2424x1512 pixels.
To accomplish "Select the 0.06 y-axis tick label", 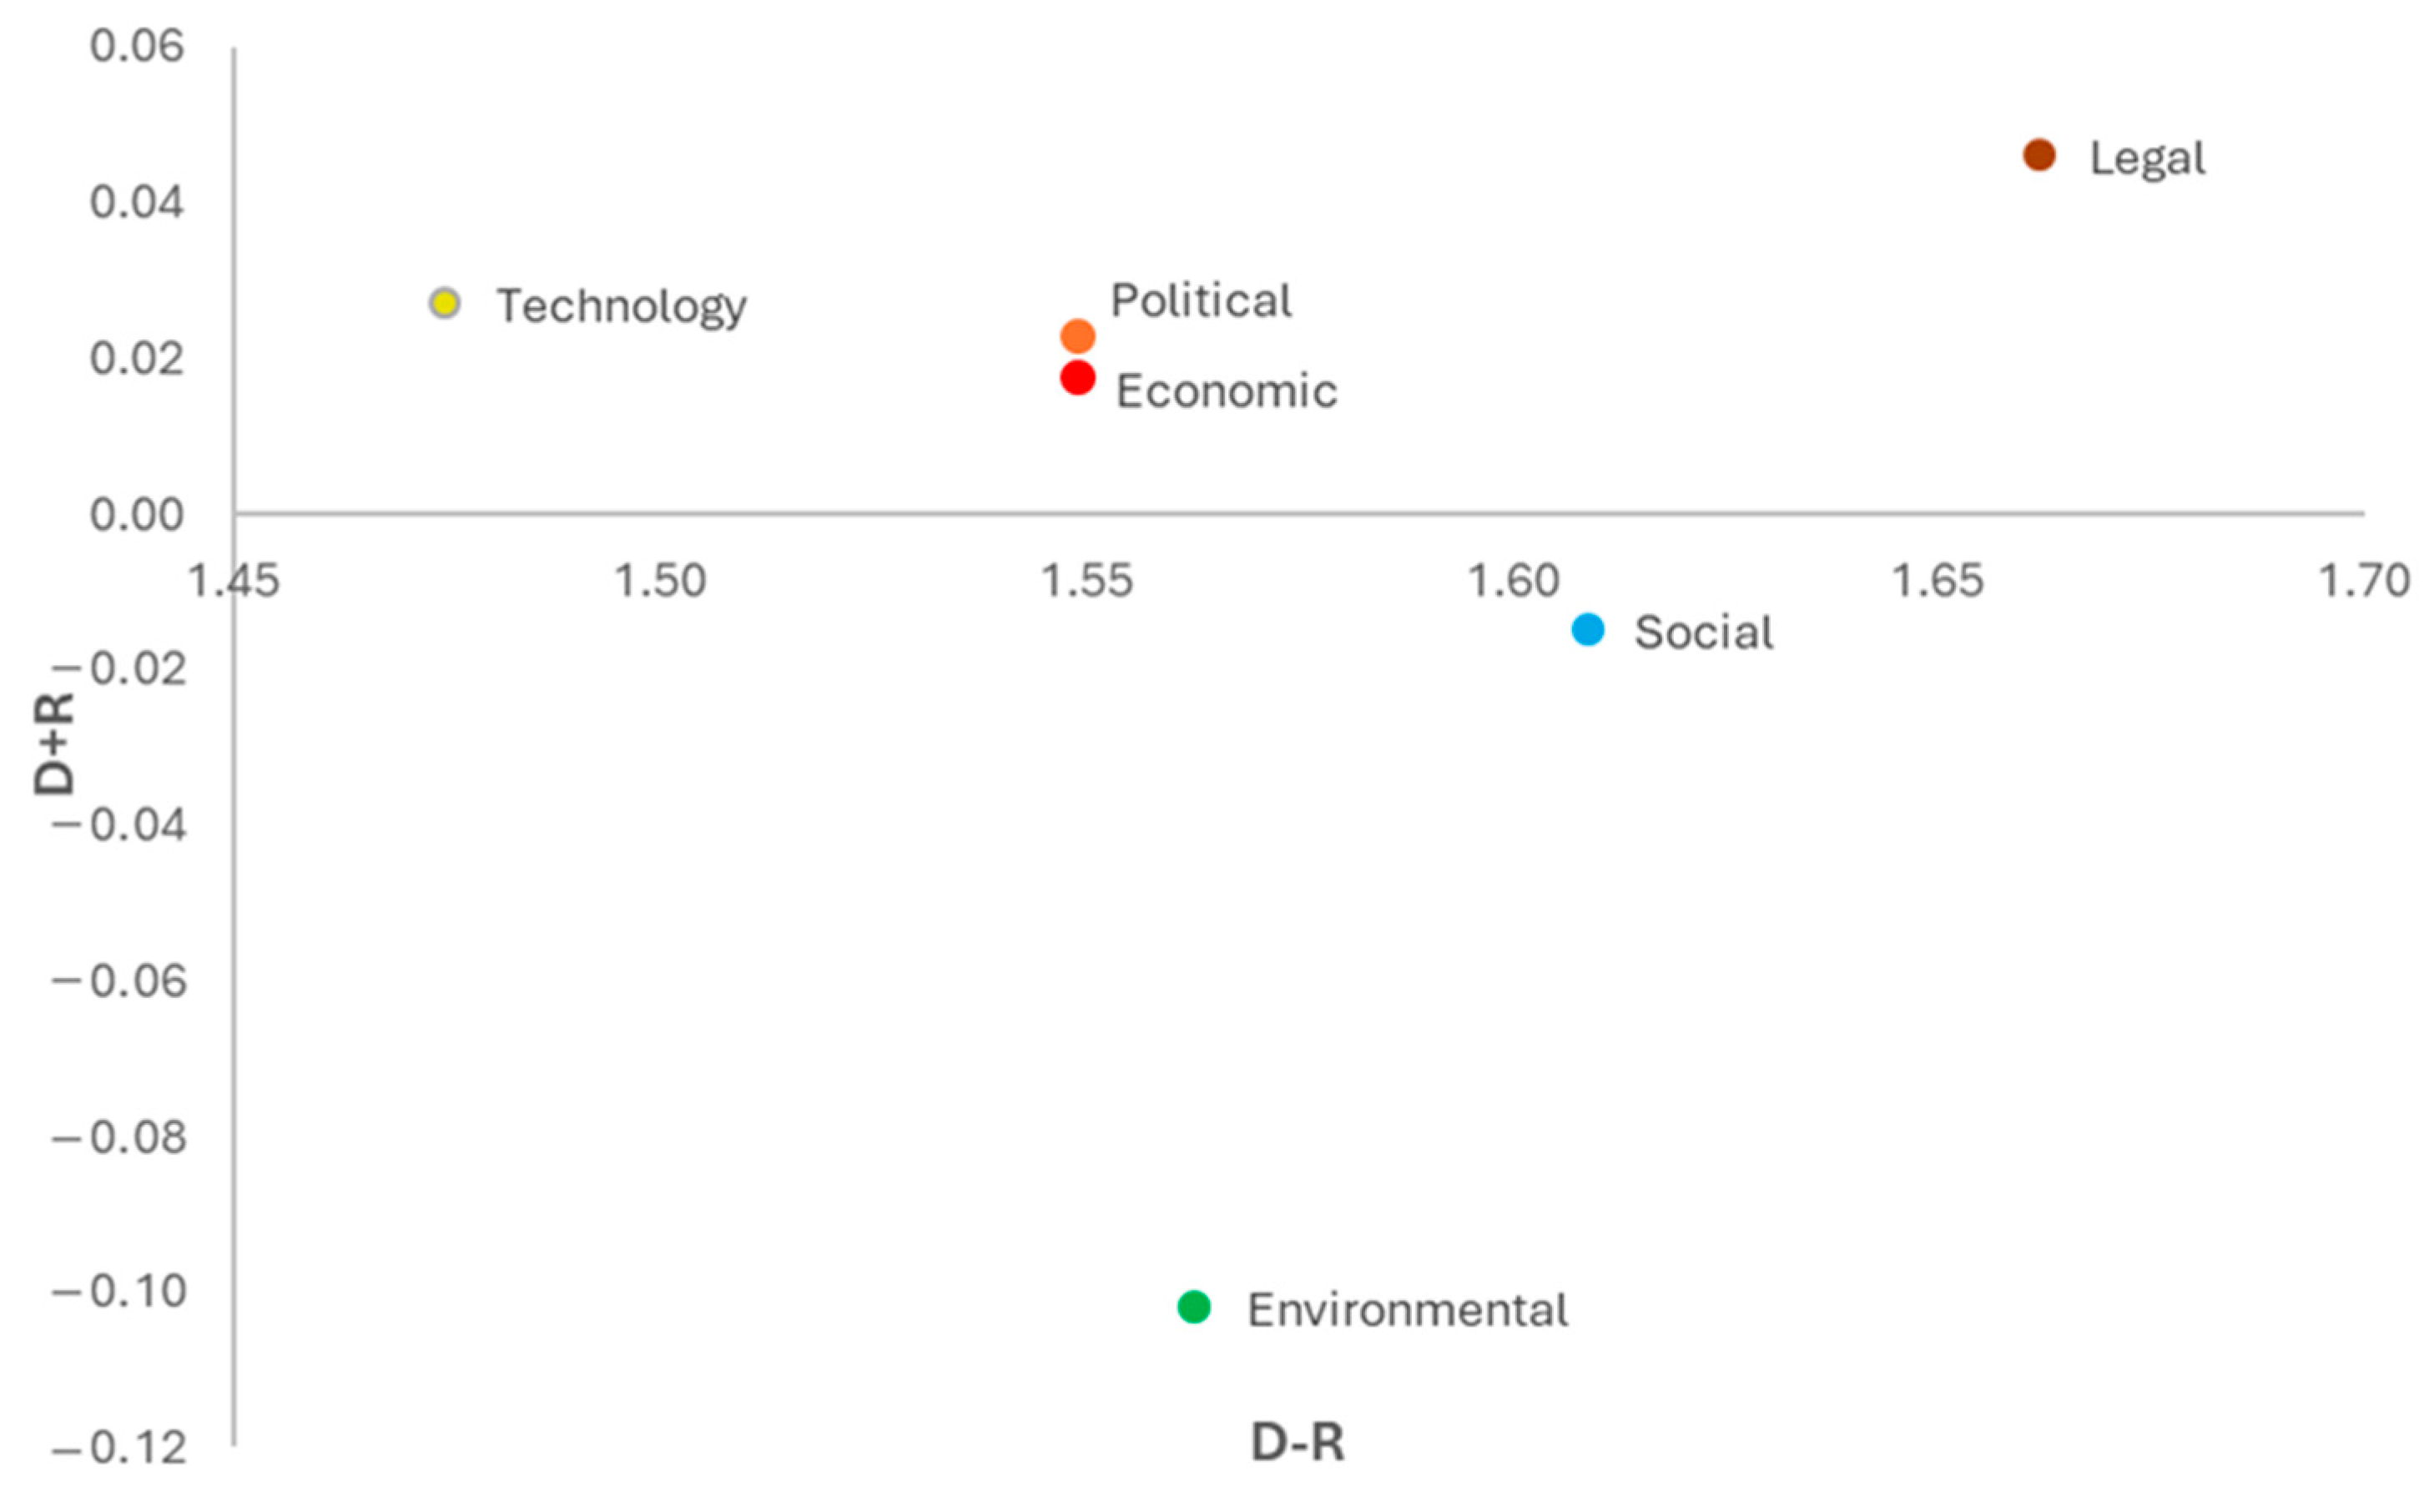I will tap(137, 46).
